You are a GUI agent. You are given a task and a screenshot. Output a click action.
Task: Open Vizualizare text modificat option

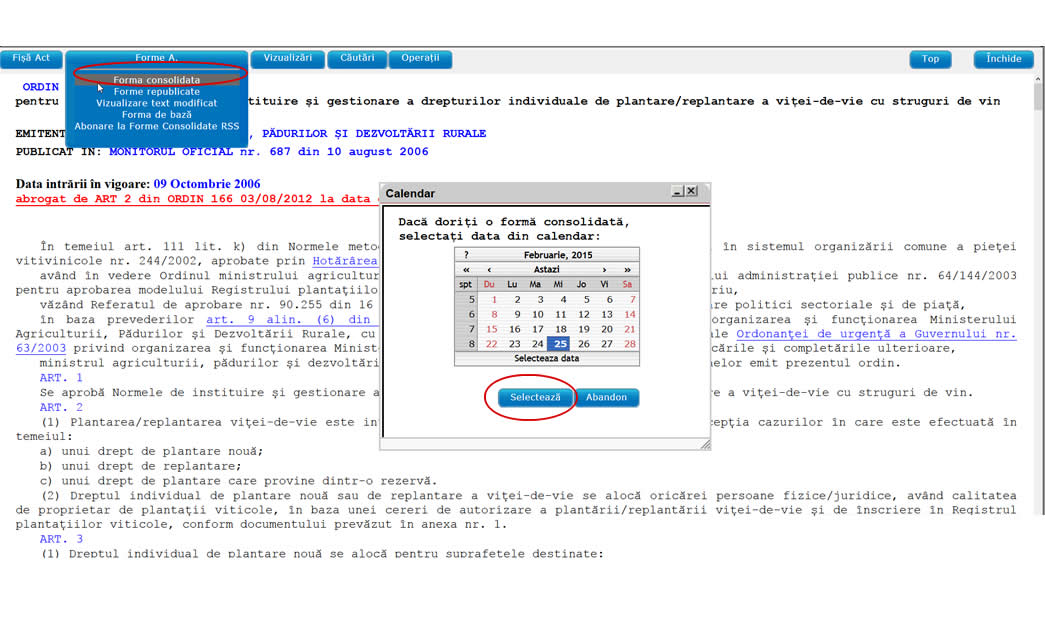click(x=155, y=102)
